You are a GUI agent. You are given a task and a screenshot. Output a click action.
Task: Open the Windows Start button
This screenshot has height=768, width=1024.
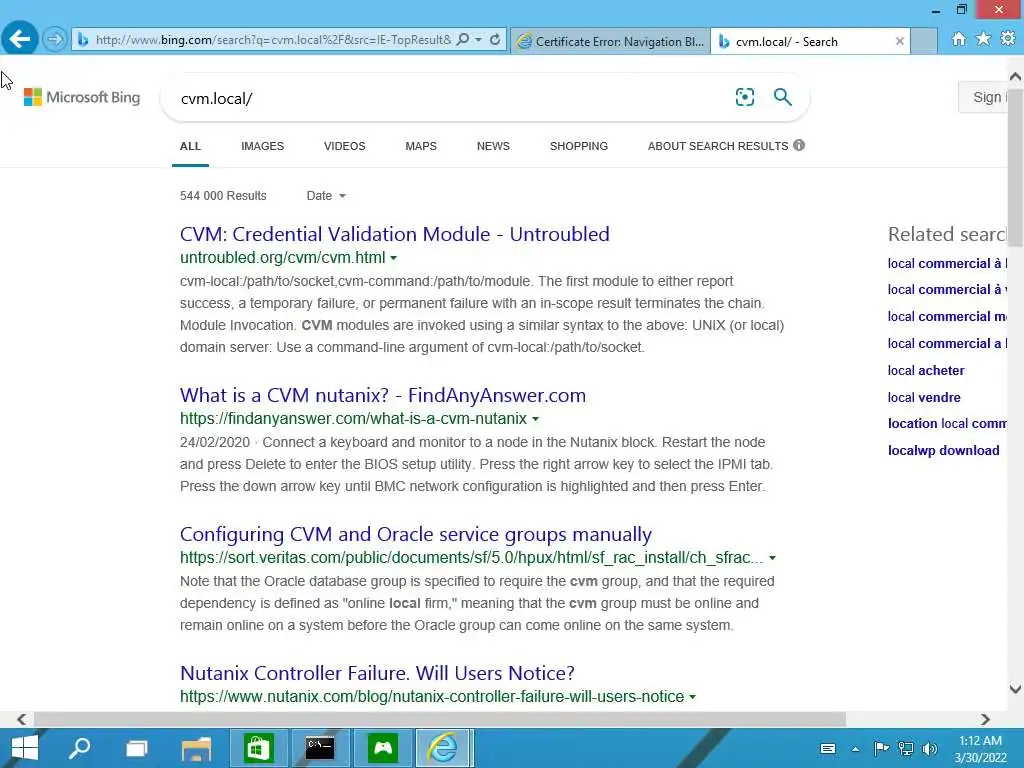click(25, 748)
